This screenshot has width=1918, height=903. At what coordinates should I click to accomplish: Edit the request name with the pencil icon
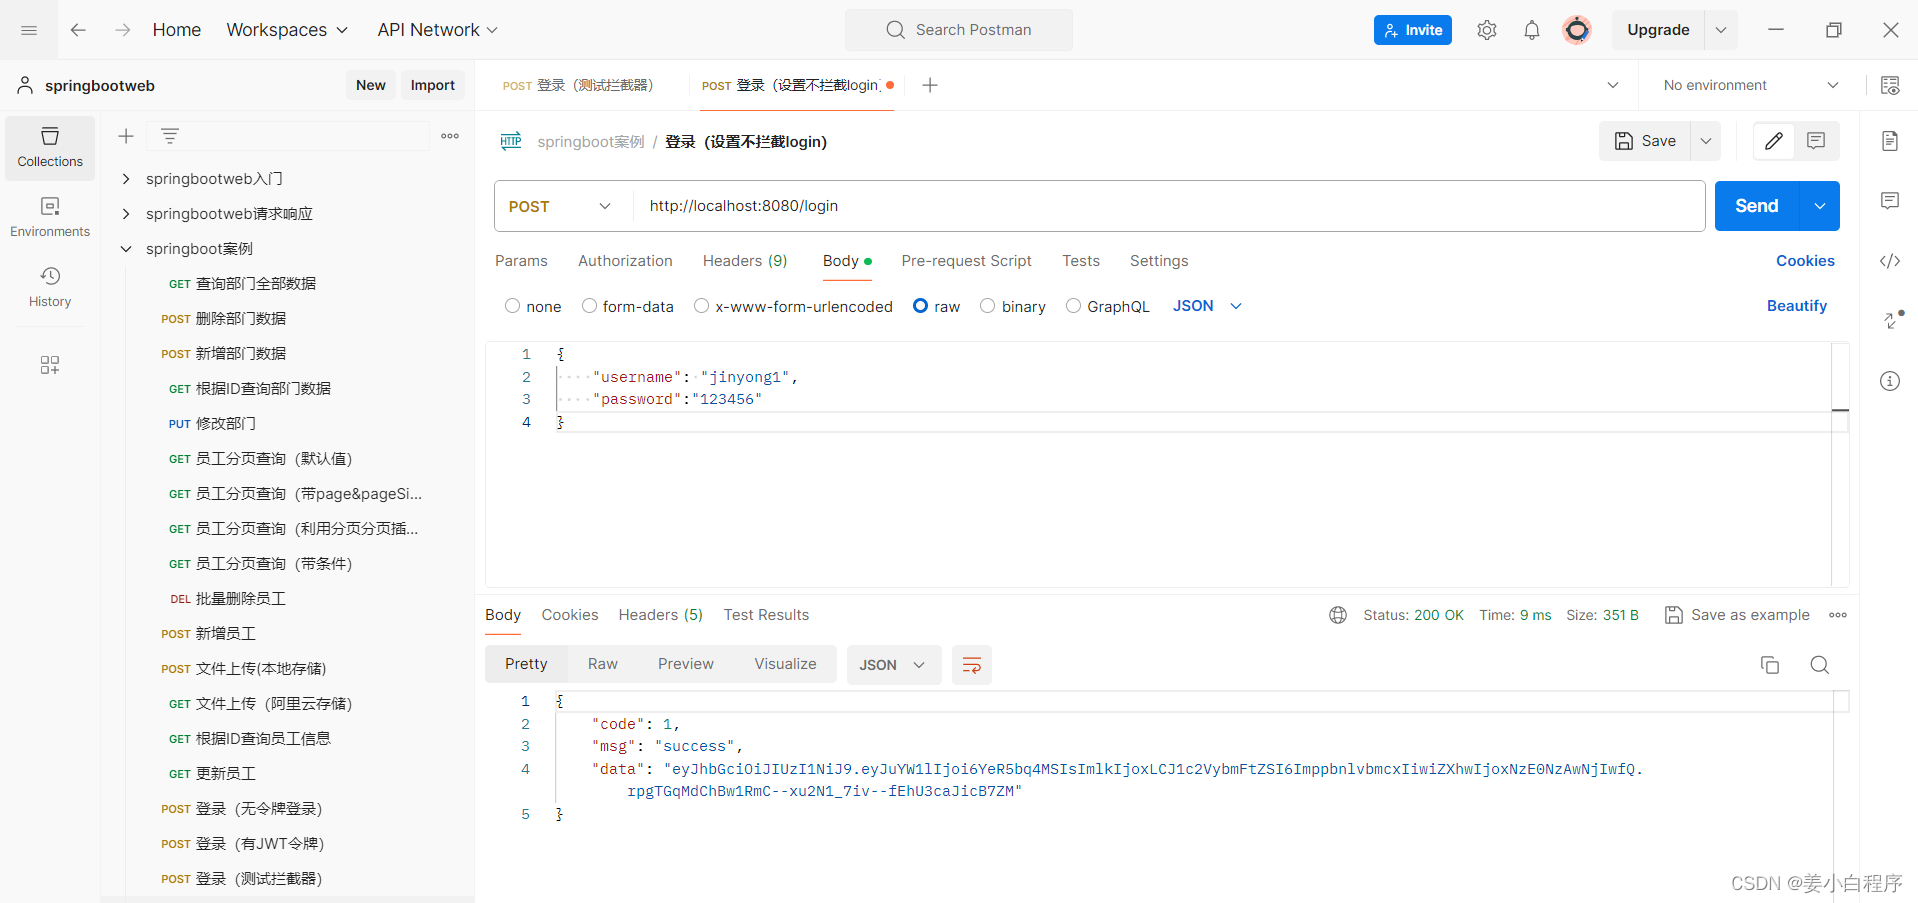pos(1773,141)
